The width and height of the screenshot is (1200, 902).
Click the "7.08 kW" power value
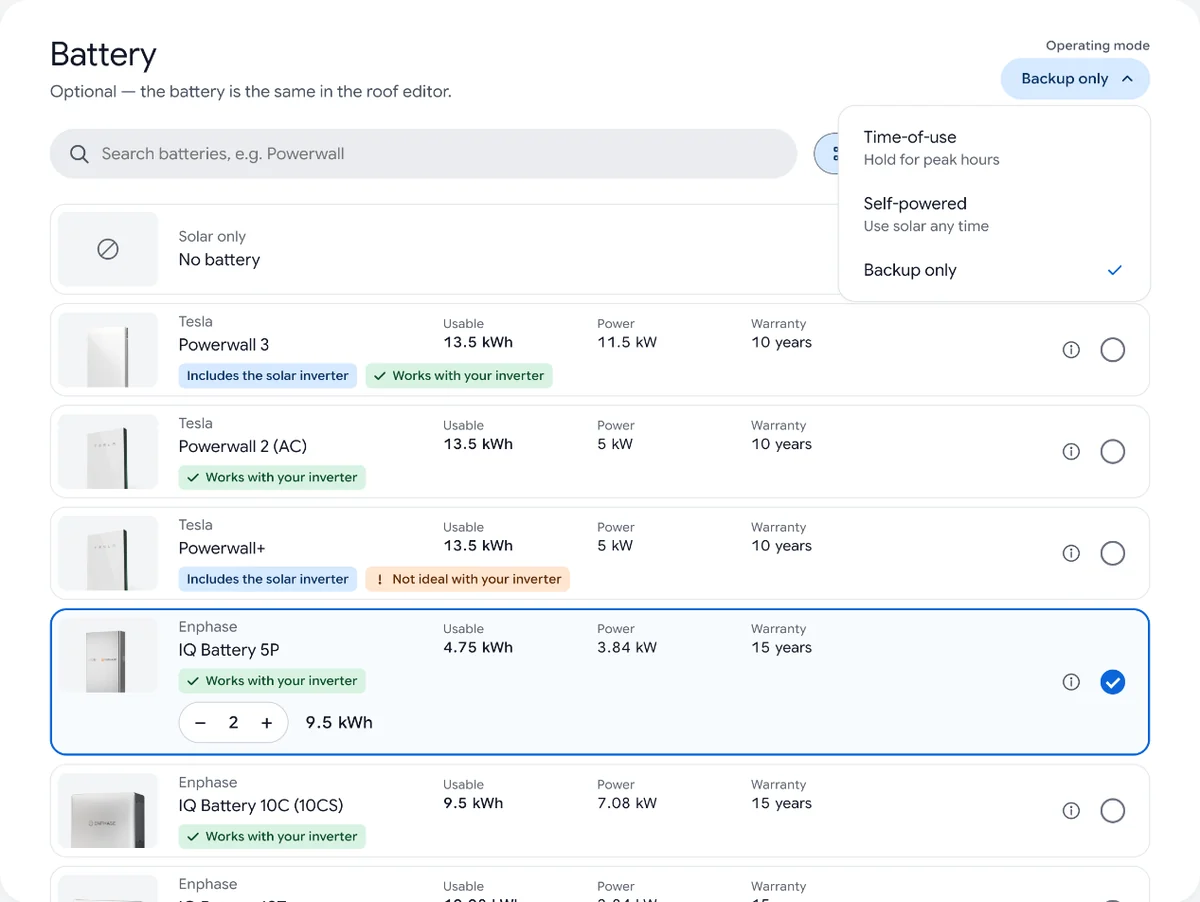(x=627, y=803)
